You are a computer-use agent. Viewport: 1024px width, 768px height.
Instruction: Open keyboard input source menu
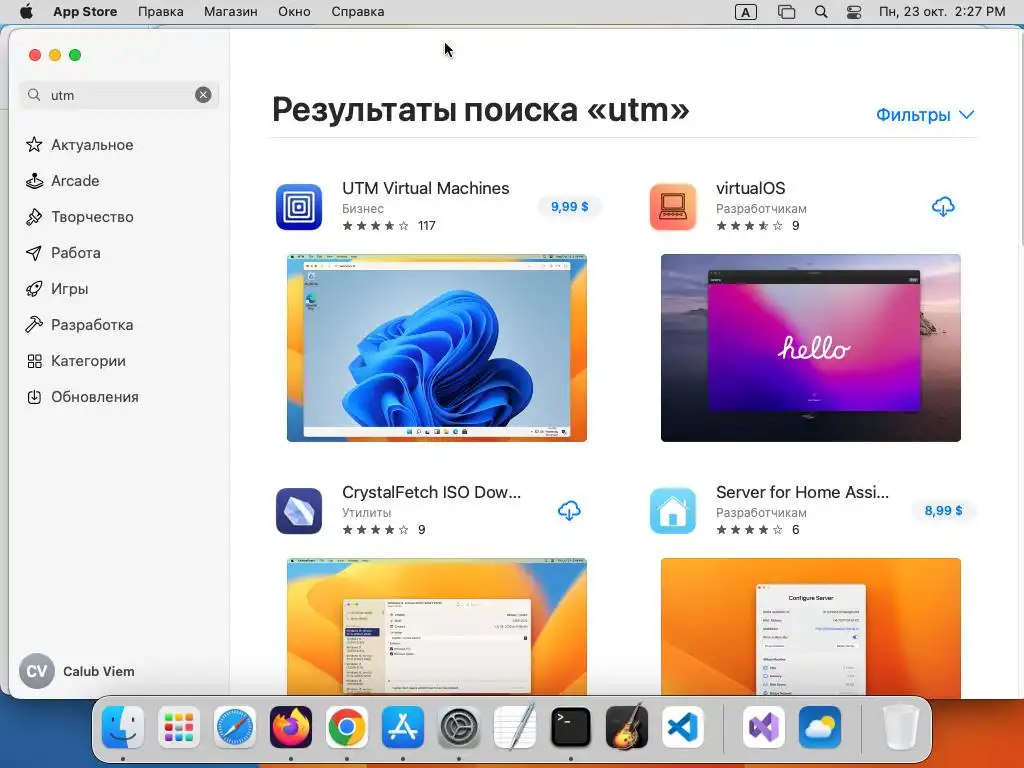746,12
